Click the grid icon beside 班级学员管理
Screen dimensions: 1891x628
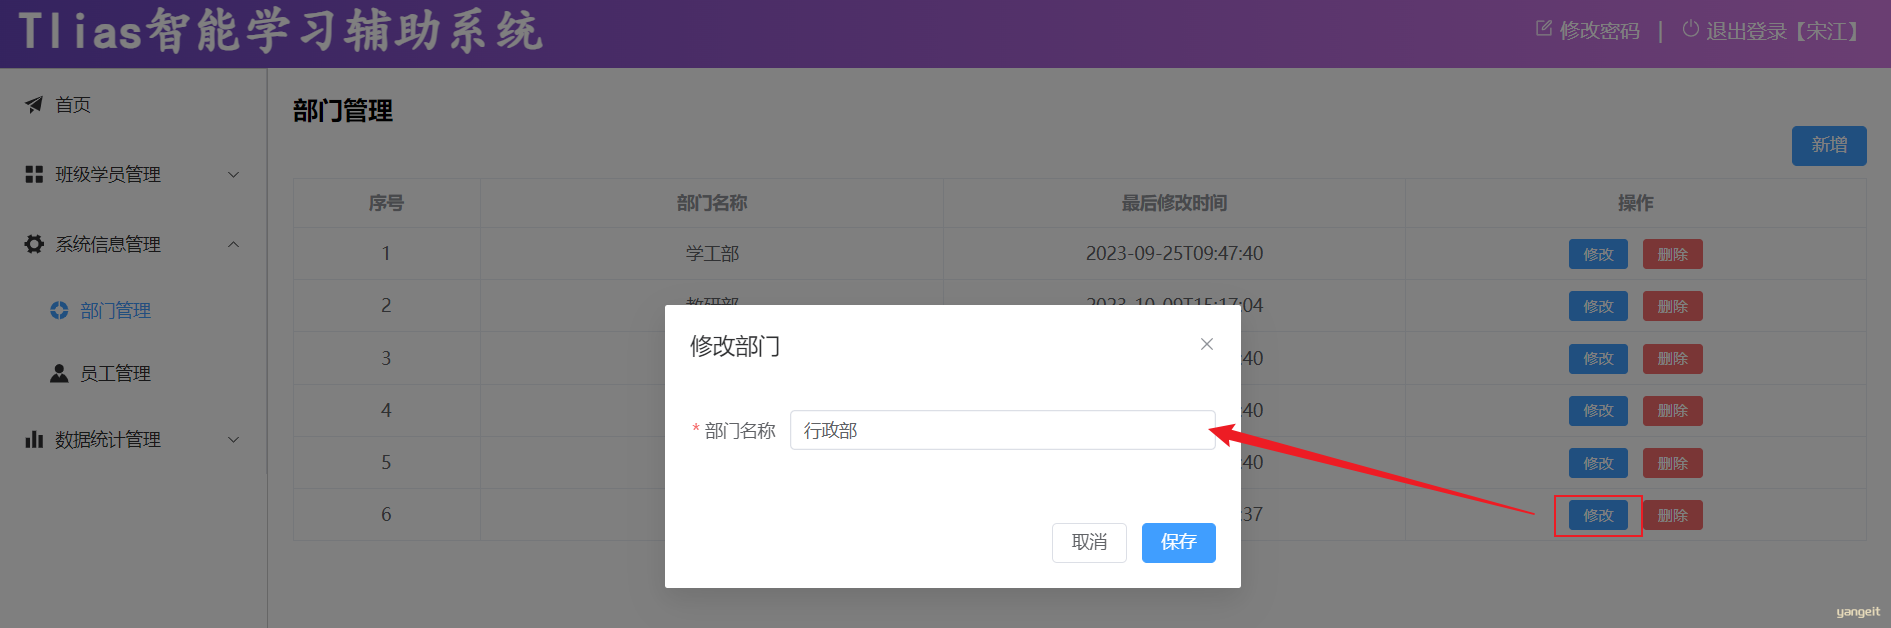(34, 174)
